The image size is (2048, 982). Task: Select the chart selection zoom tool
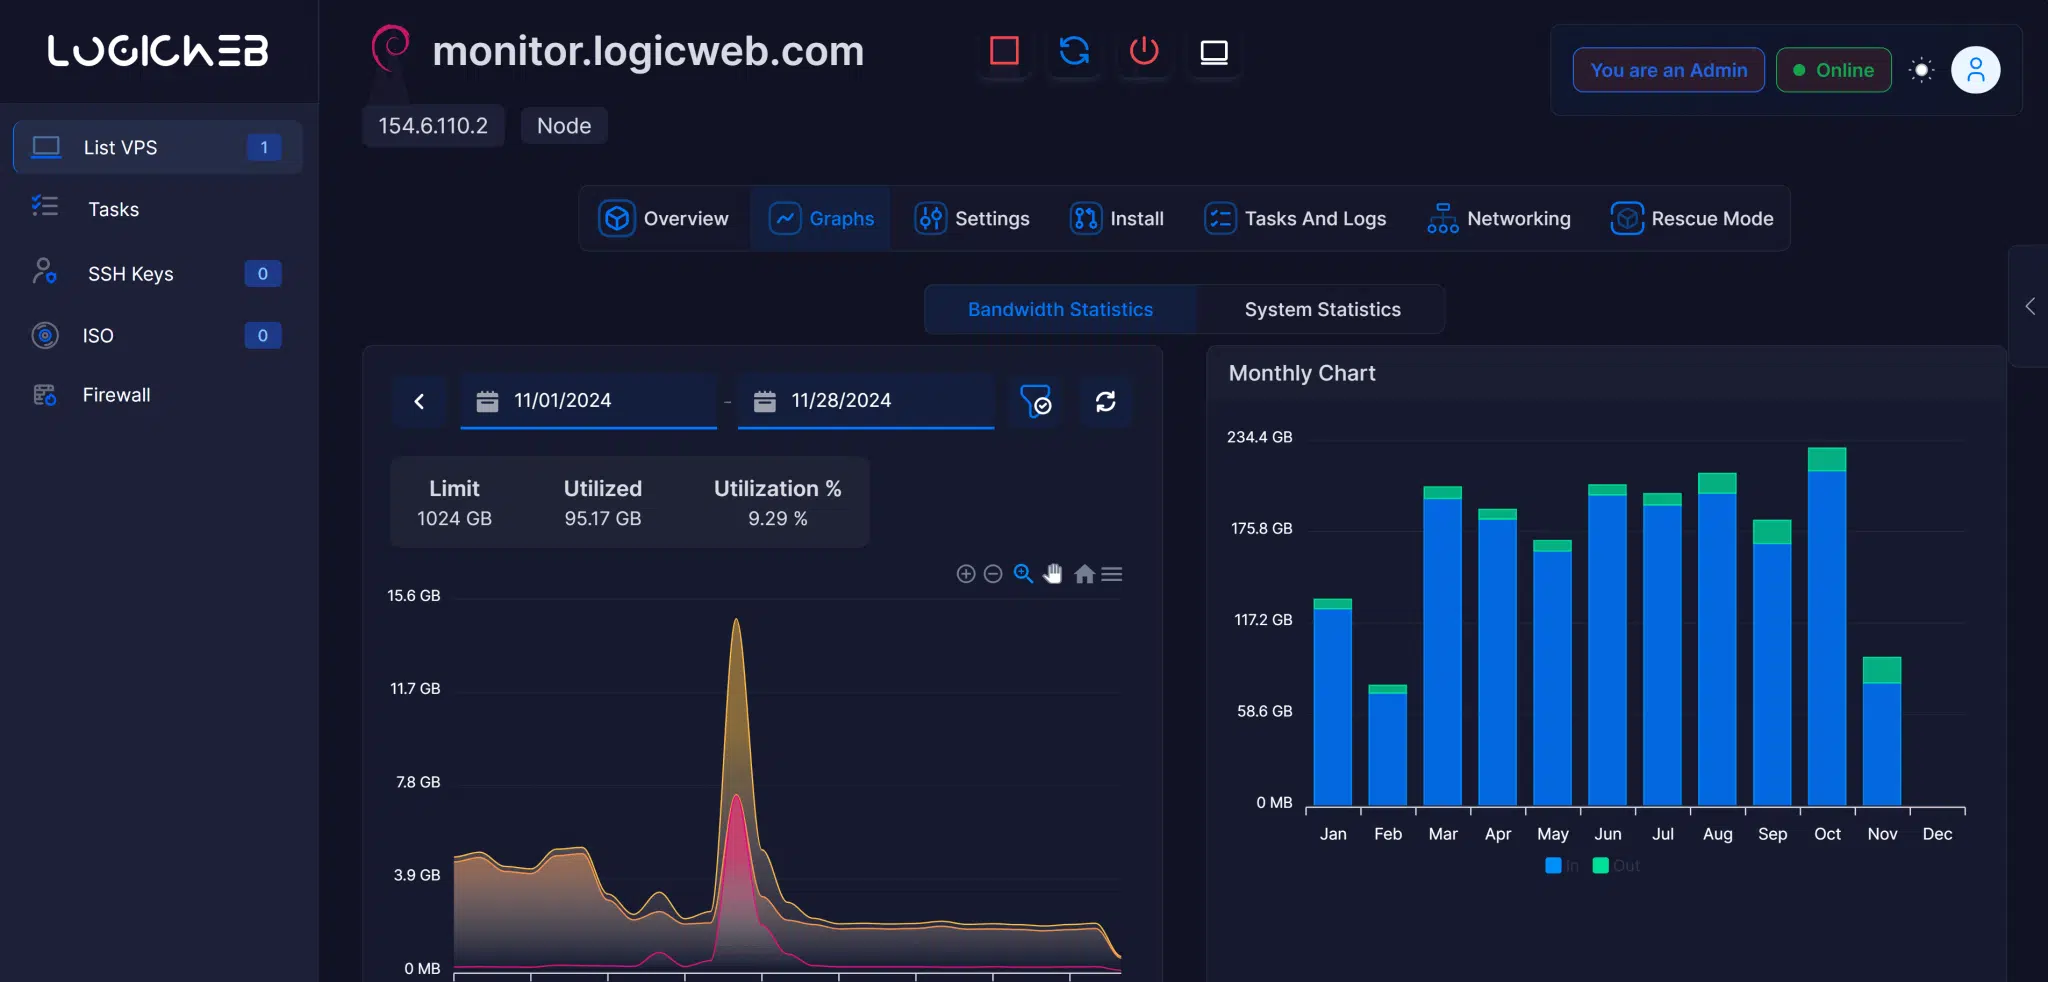[1023, 574]
